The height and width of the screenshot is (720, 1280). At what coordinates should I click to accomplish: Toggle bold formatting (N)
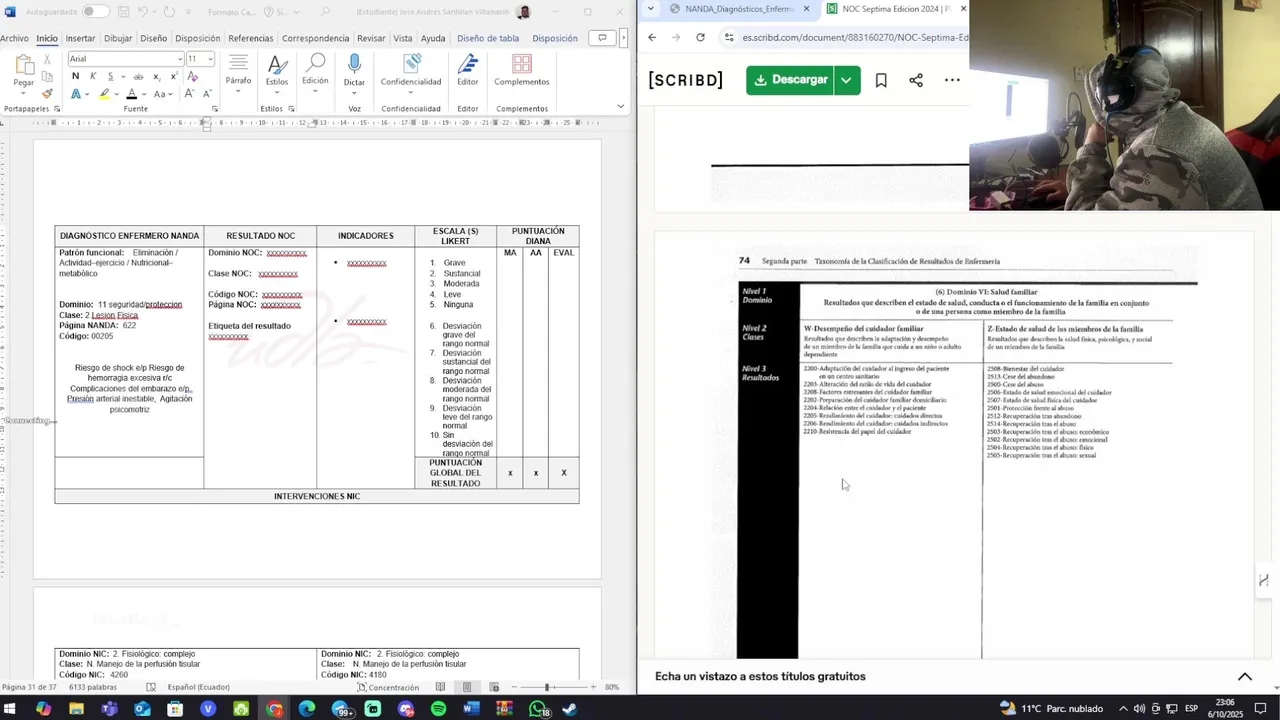[x=75, y=76]
